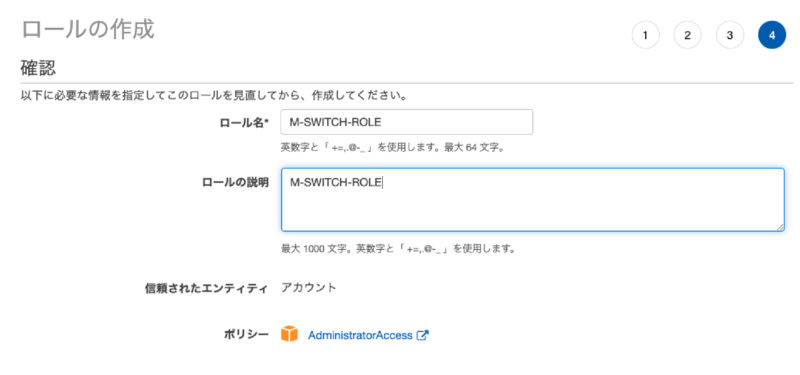Click the 最大 1000 文字 hint text

coord(316,249)
